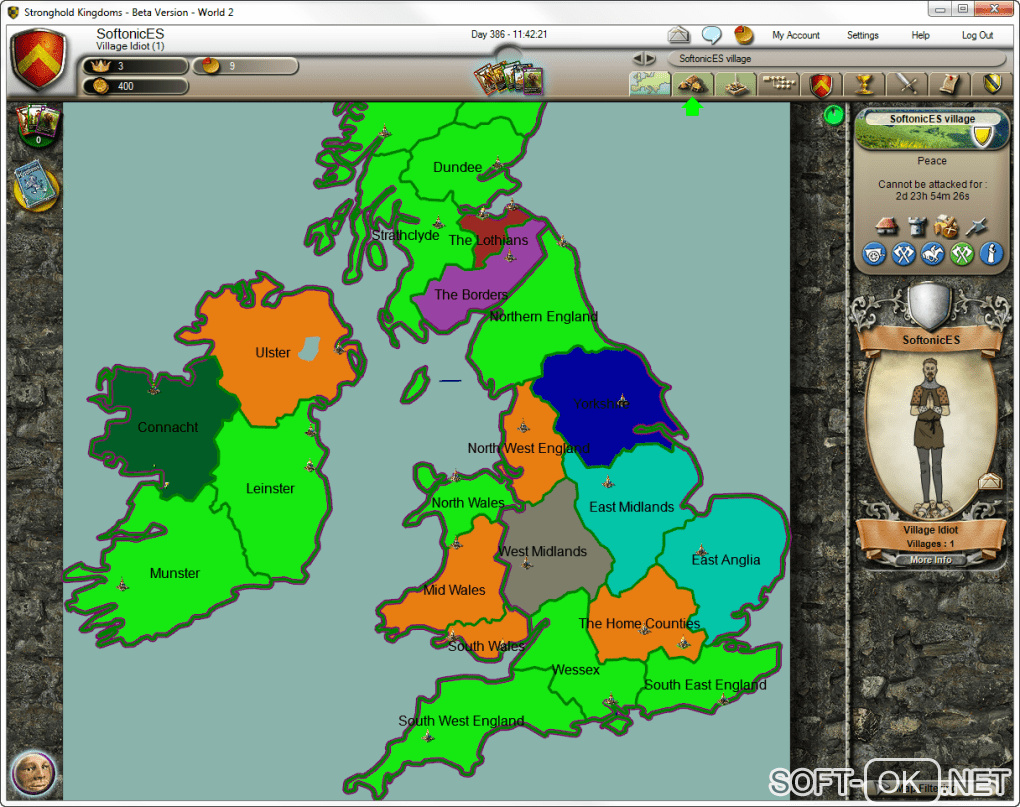This screenshot has width=1020, height=807.
Task: Click the blue crossed axes button
Action: pos(903,254)
